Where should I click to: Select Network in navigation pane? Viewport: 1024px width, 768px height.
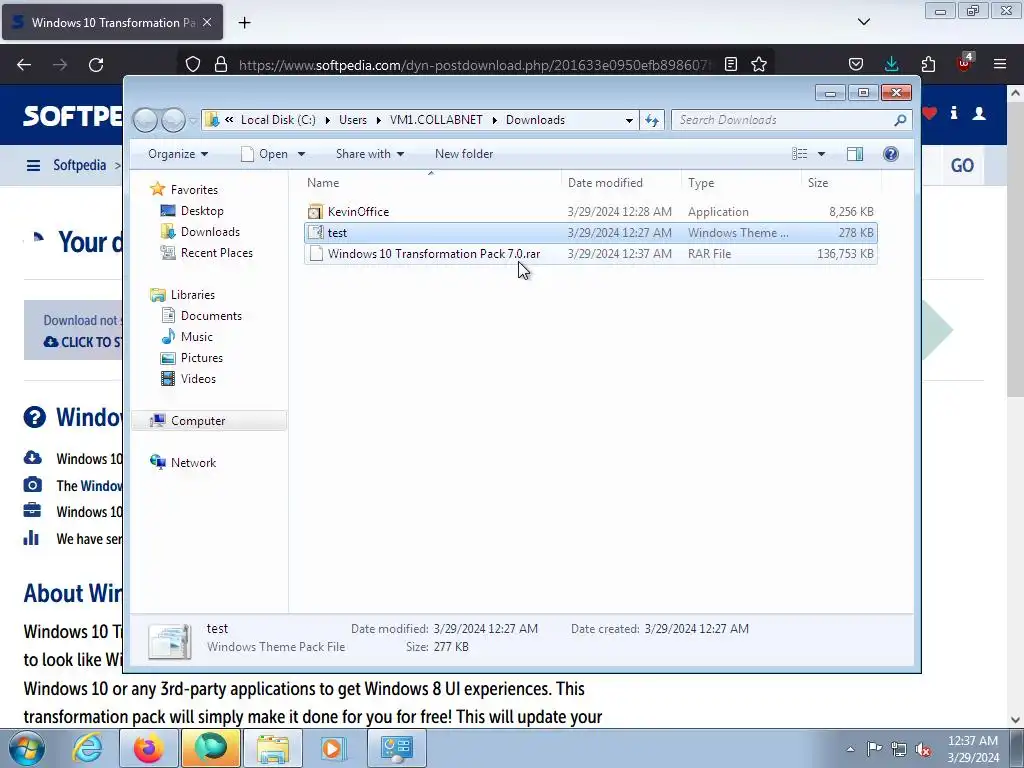(193, 462)
